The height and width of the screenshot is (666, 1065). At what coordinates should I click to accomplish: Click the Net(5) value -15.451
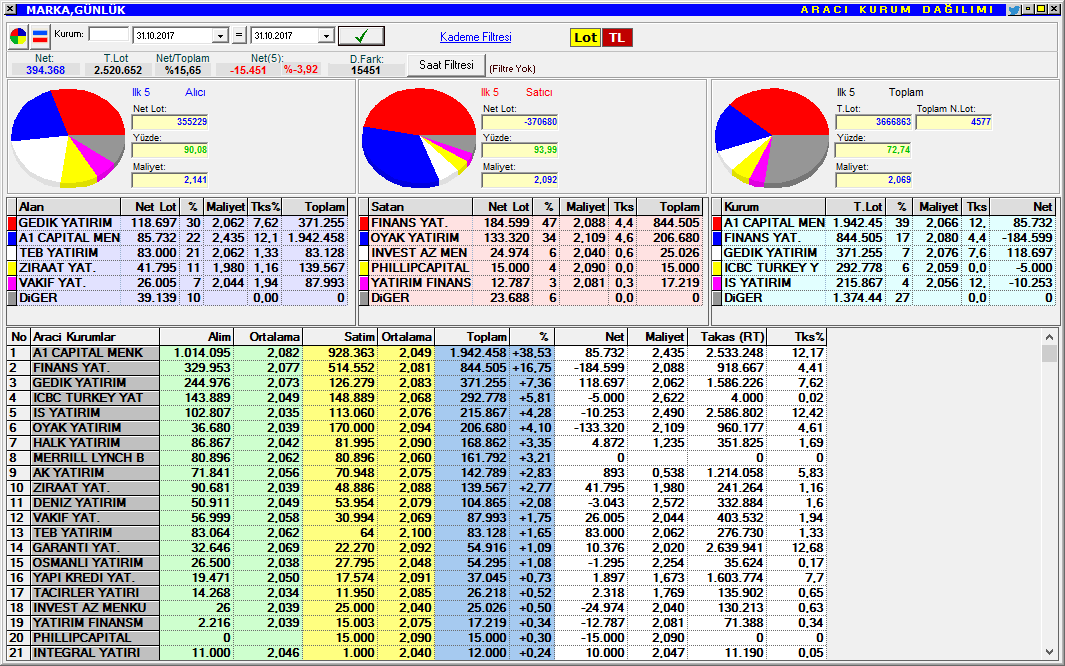point(248,70)
